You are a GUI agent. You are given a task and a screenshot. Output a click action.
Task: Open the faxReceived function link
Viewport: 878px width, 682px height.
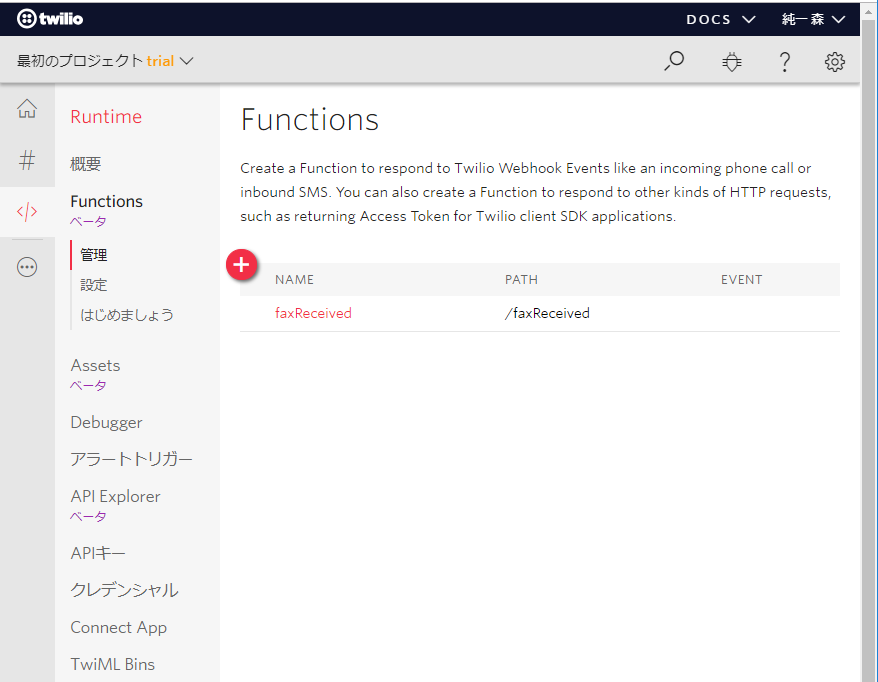tap(313, 313)
